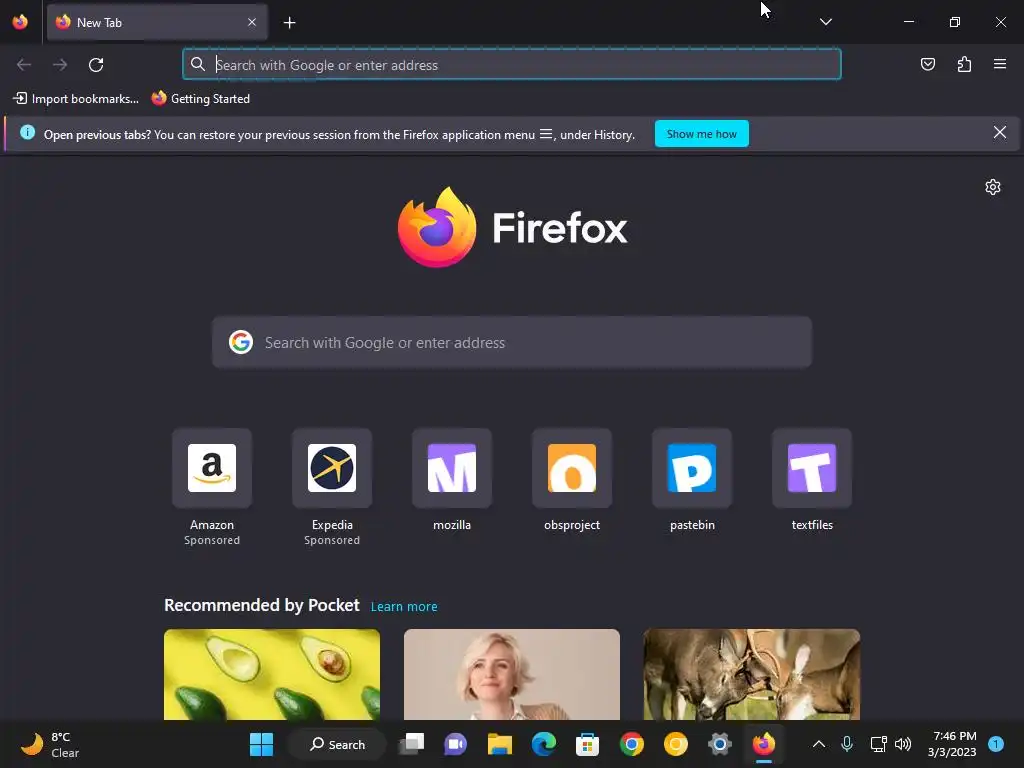The height and width of the screenshot is (768, 1024).
Task: Close the New Tab tab
Action: (252, 22)
